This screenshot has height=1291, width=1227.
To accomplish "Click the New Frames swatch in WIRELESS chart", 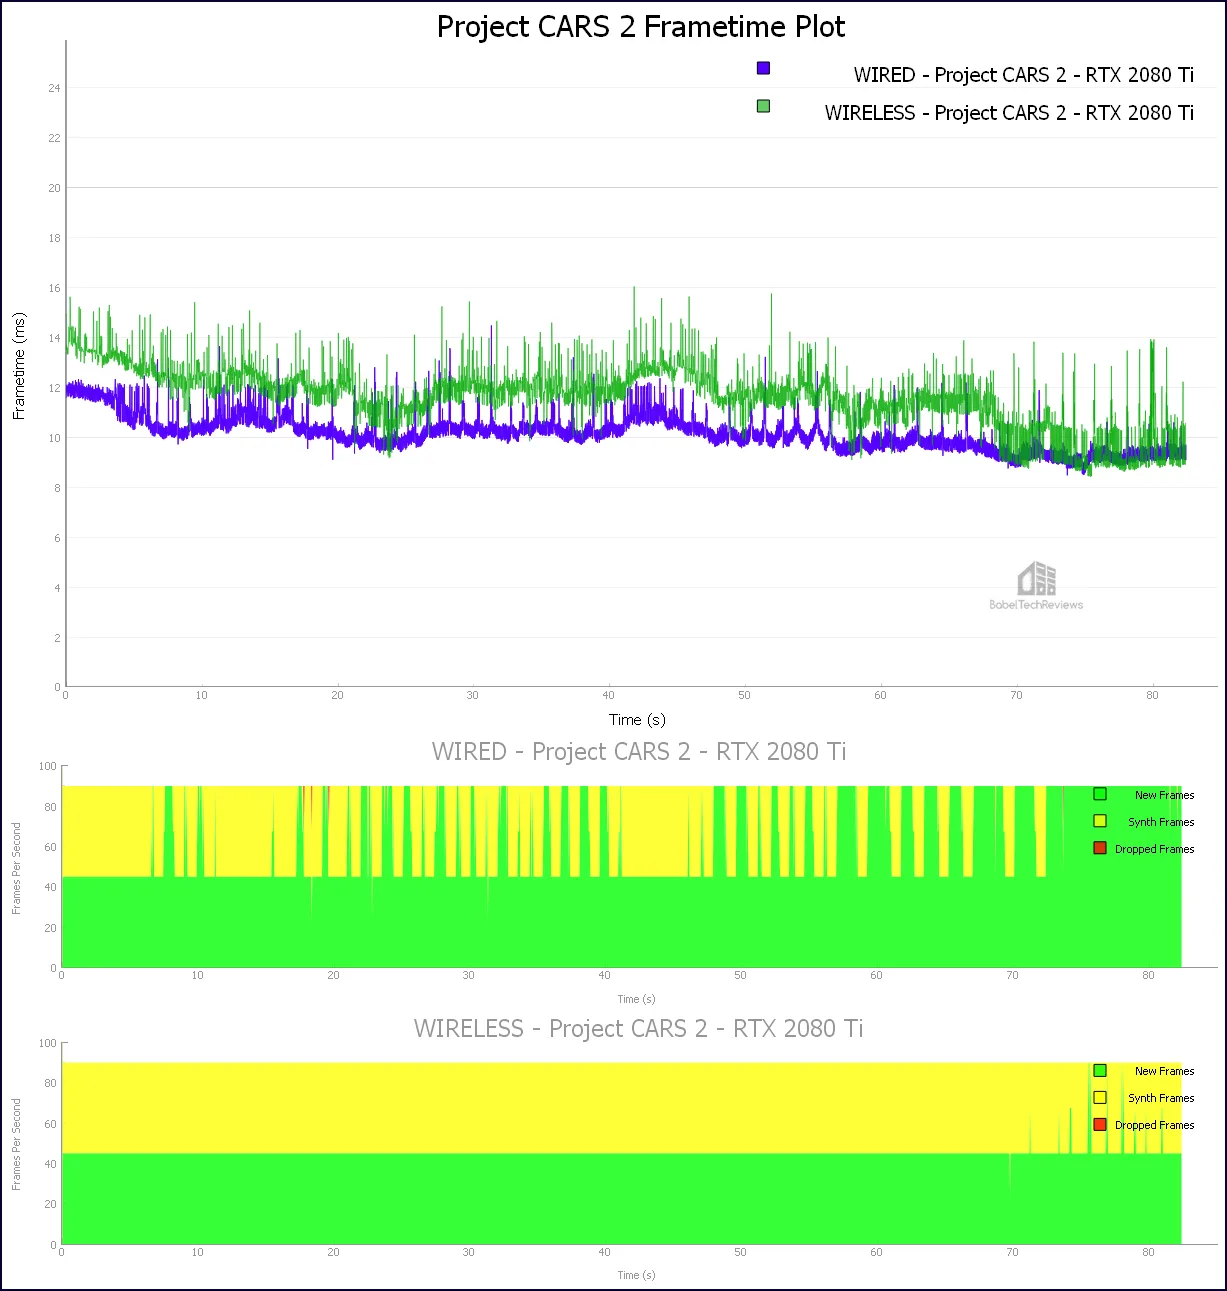I will pos(1100,1070).
